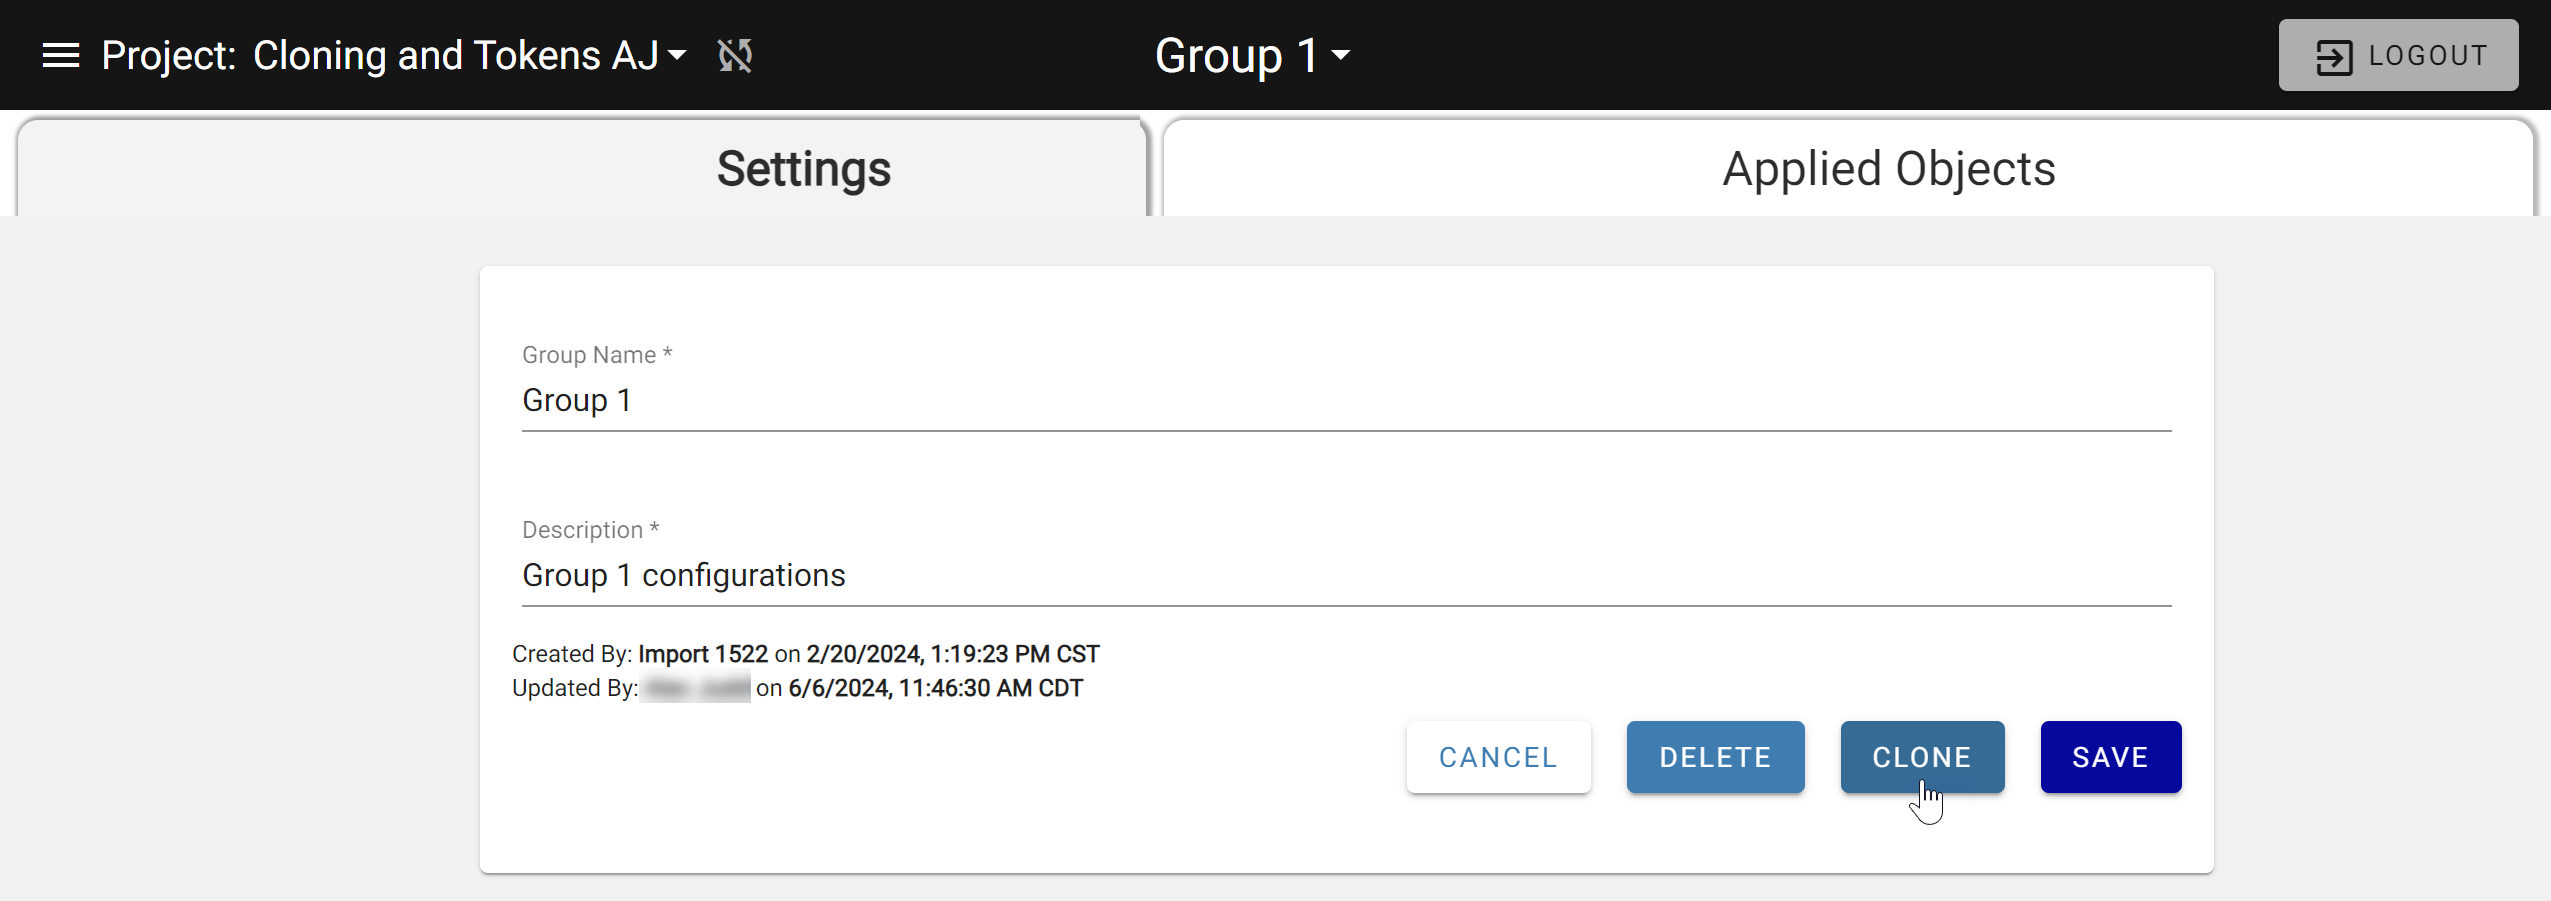The image size is (2551, 901).
Task: Click the logout door-arrow icon
Action: coord(2334,56)
